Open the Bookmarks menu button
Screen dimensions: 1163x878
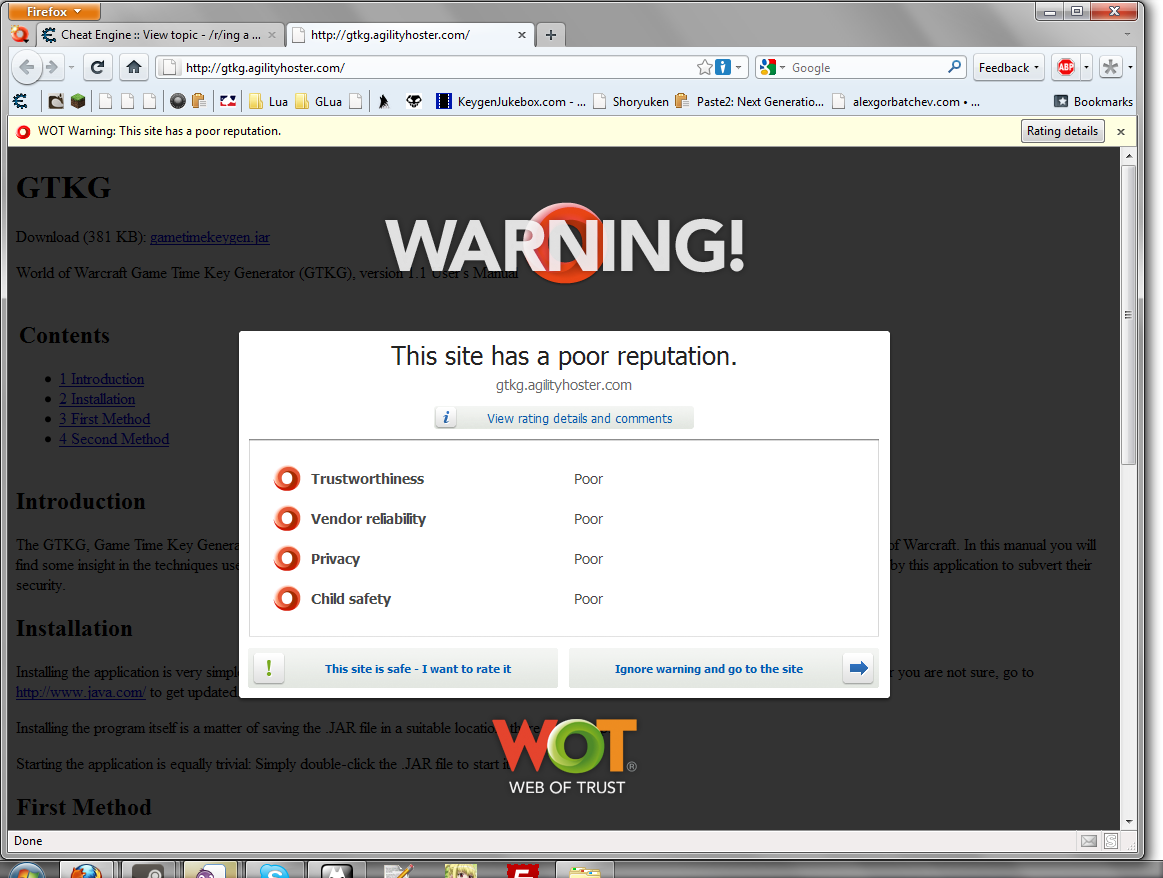coord(1093,102)
